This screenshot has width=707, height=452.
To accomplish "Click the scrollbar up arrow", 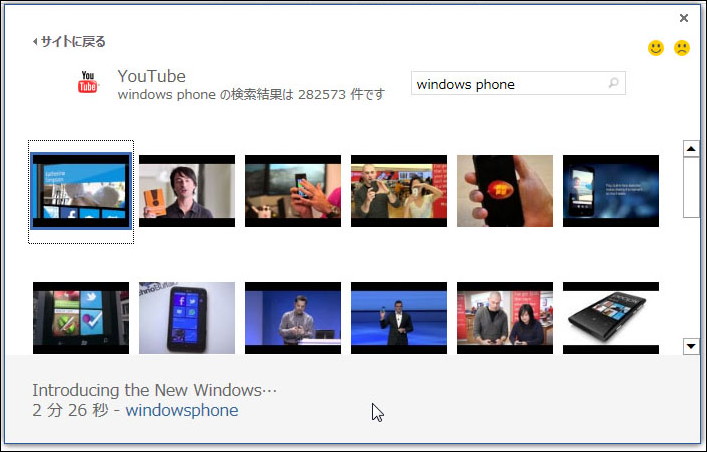I will click(691, 149).
